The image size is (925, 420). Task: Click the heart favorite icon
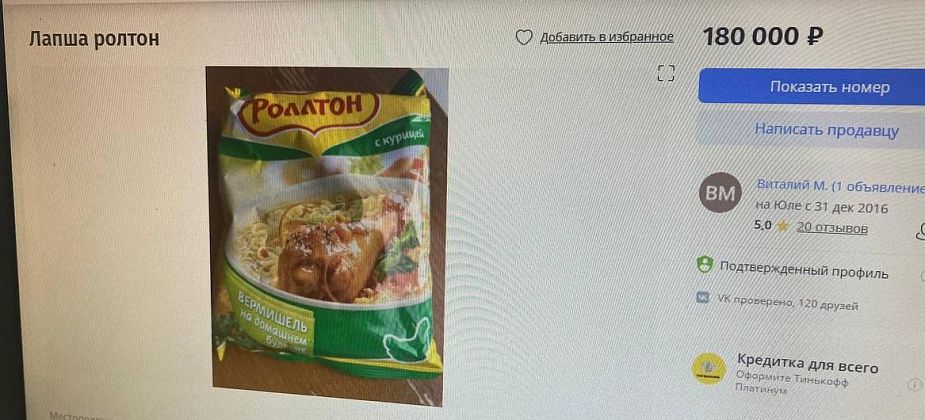click(x=524, y=38)
